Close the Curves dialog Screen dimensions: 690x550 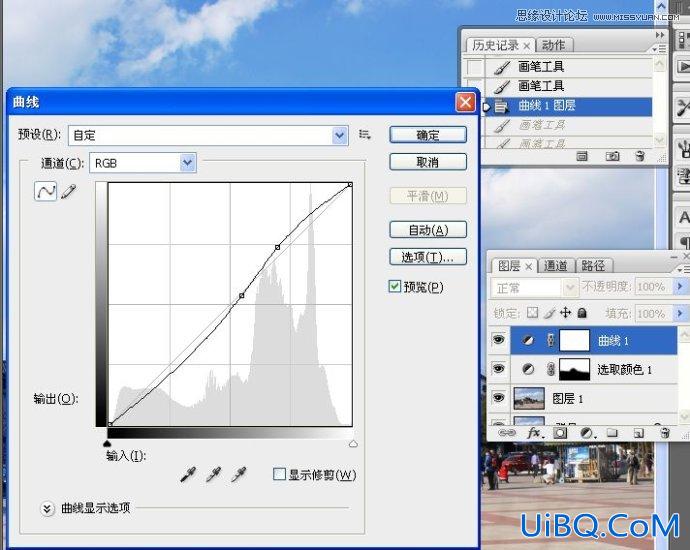(x=465, y=103)
